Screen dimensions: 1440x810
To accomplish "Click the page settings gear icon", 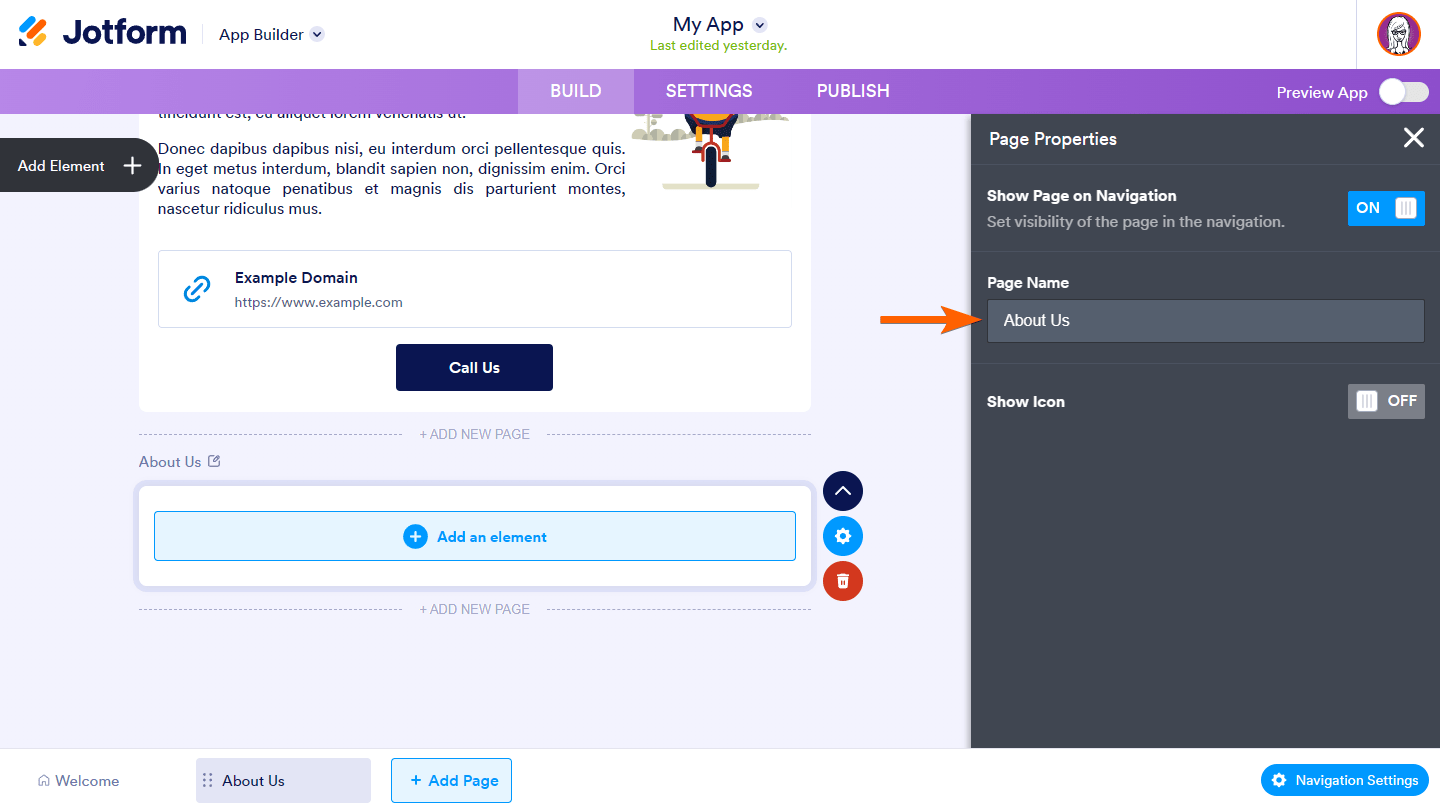I will 843,536.
